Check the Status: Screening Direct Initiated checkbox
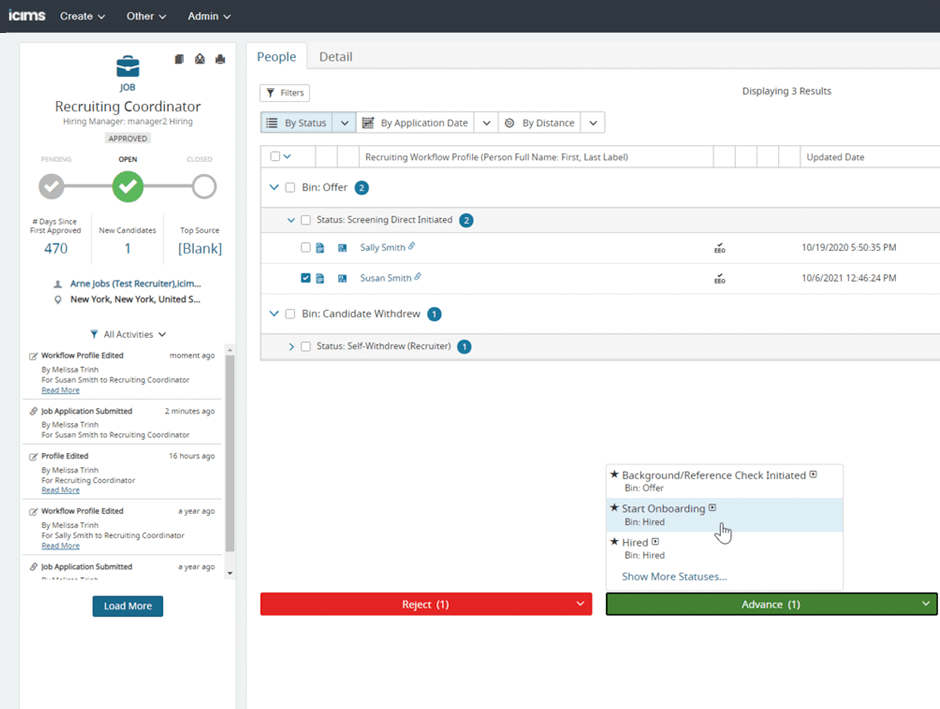 (x=306, y=220)
